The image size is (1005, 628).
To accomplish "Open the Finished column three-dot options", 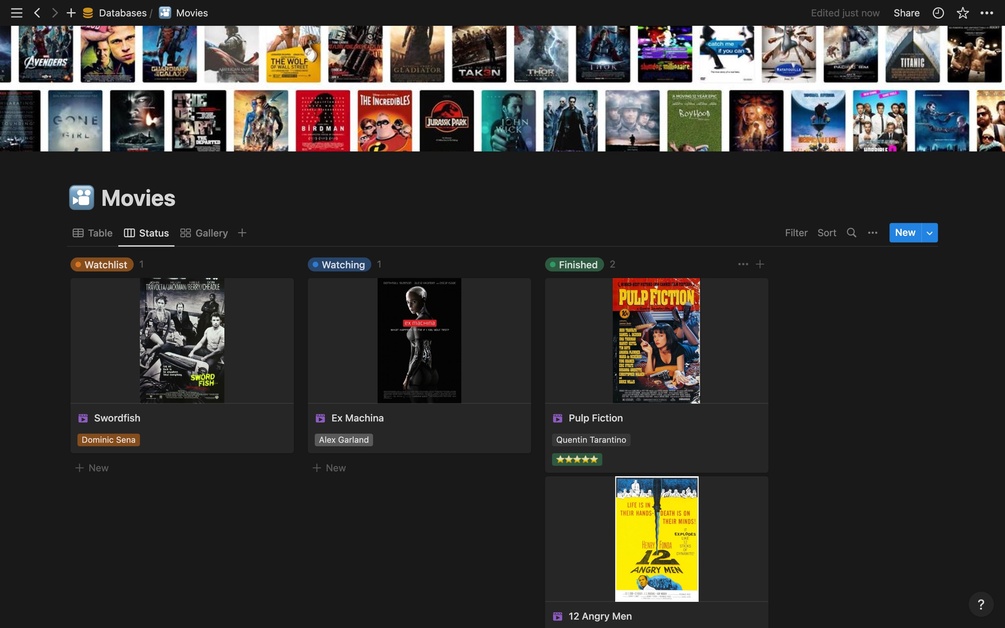I will 743,264.
